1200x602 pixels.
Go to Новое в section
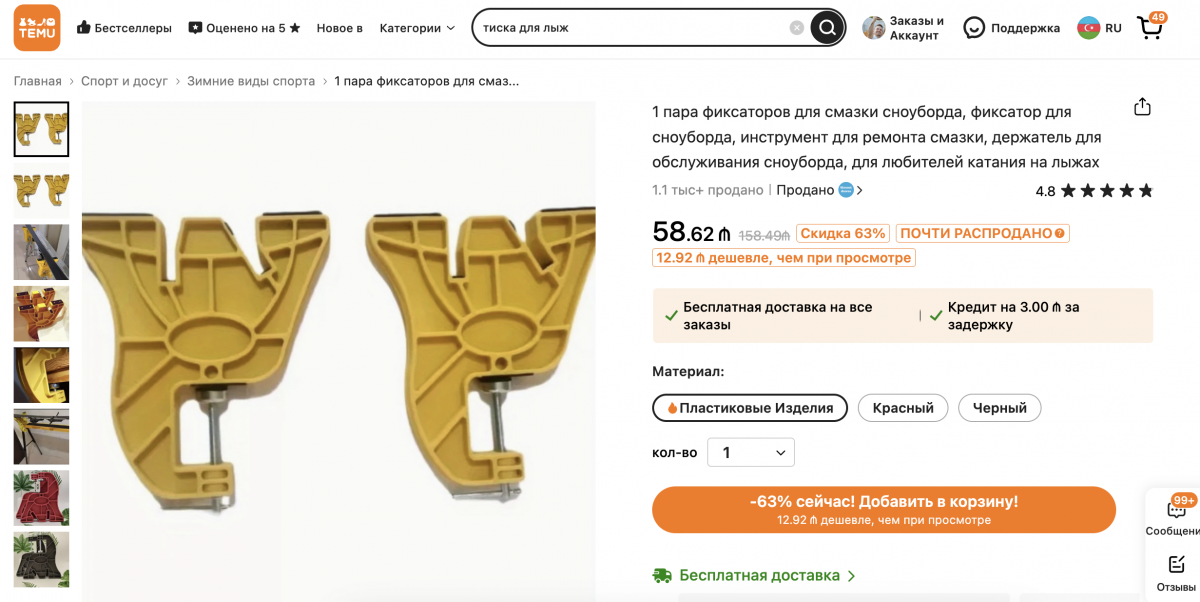339,28
